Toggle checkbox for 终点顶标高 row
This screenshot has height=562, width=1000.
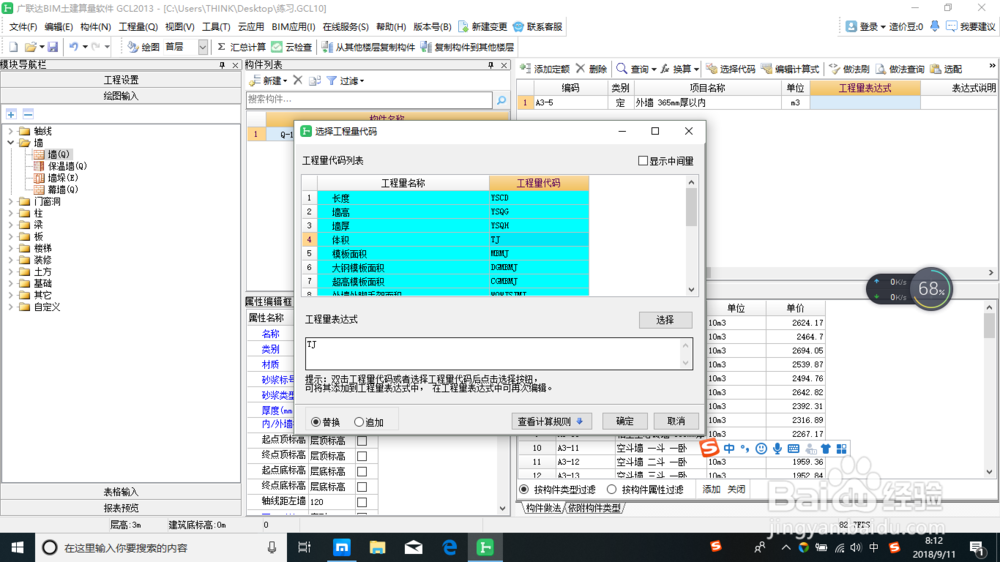tap(362, 456)
